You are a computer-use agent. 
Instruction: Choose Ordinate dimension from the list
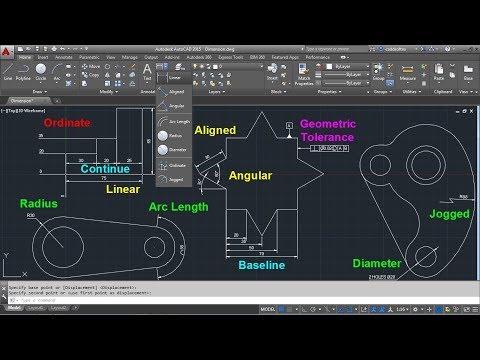[x=174, y=165]
